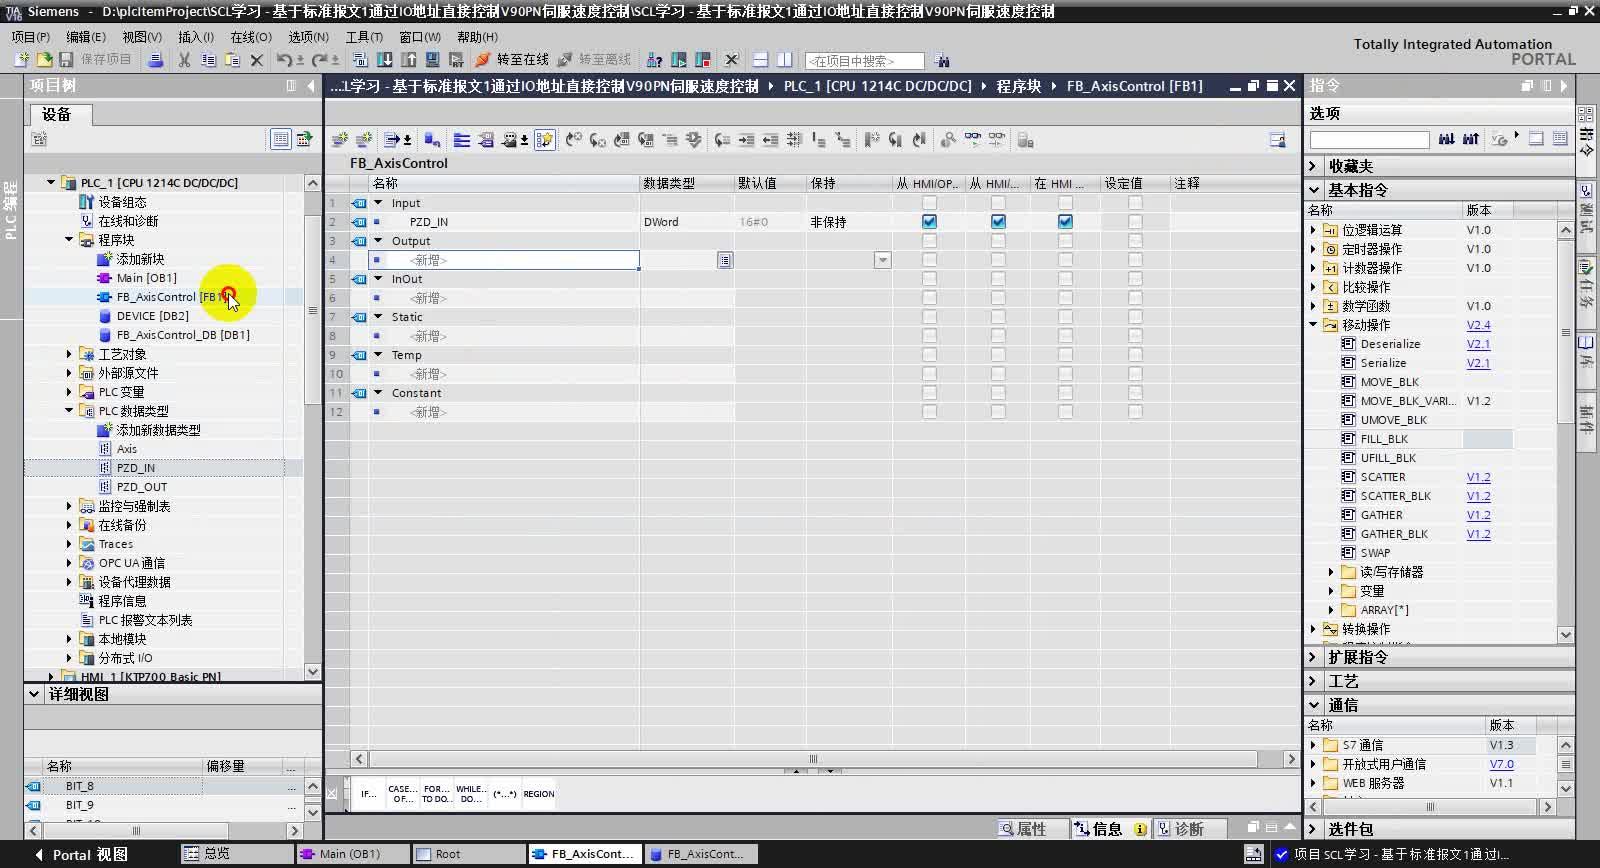Expand the 监控与强制表 tree node

click(69, 506)
